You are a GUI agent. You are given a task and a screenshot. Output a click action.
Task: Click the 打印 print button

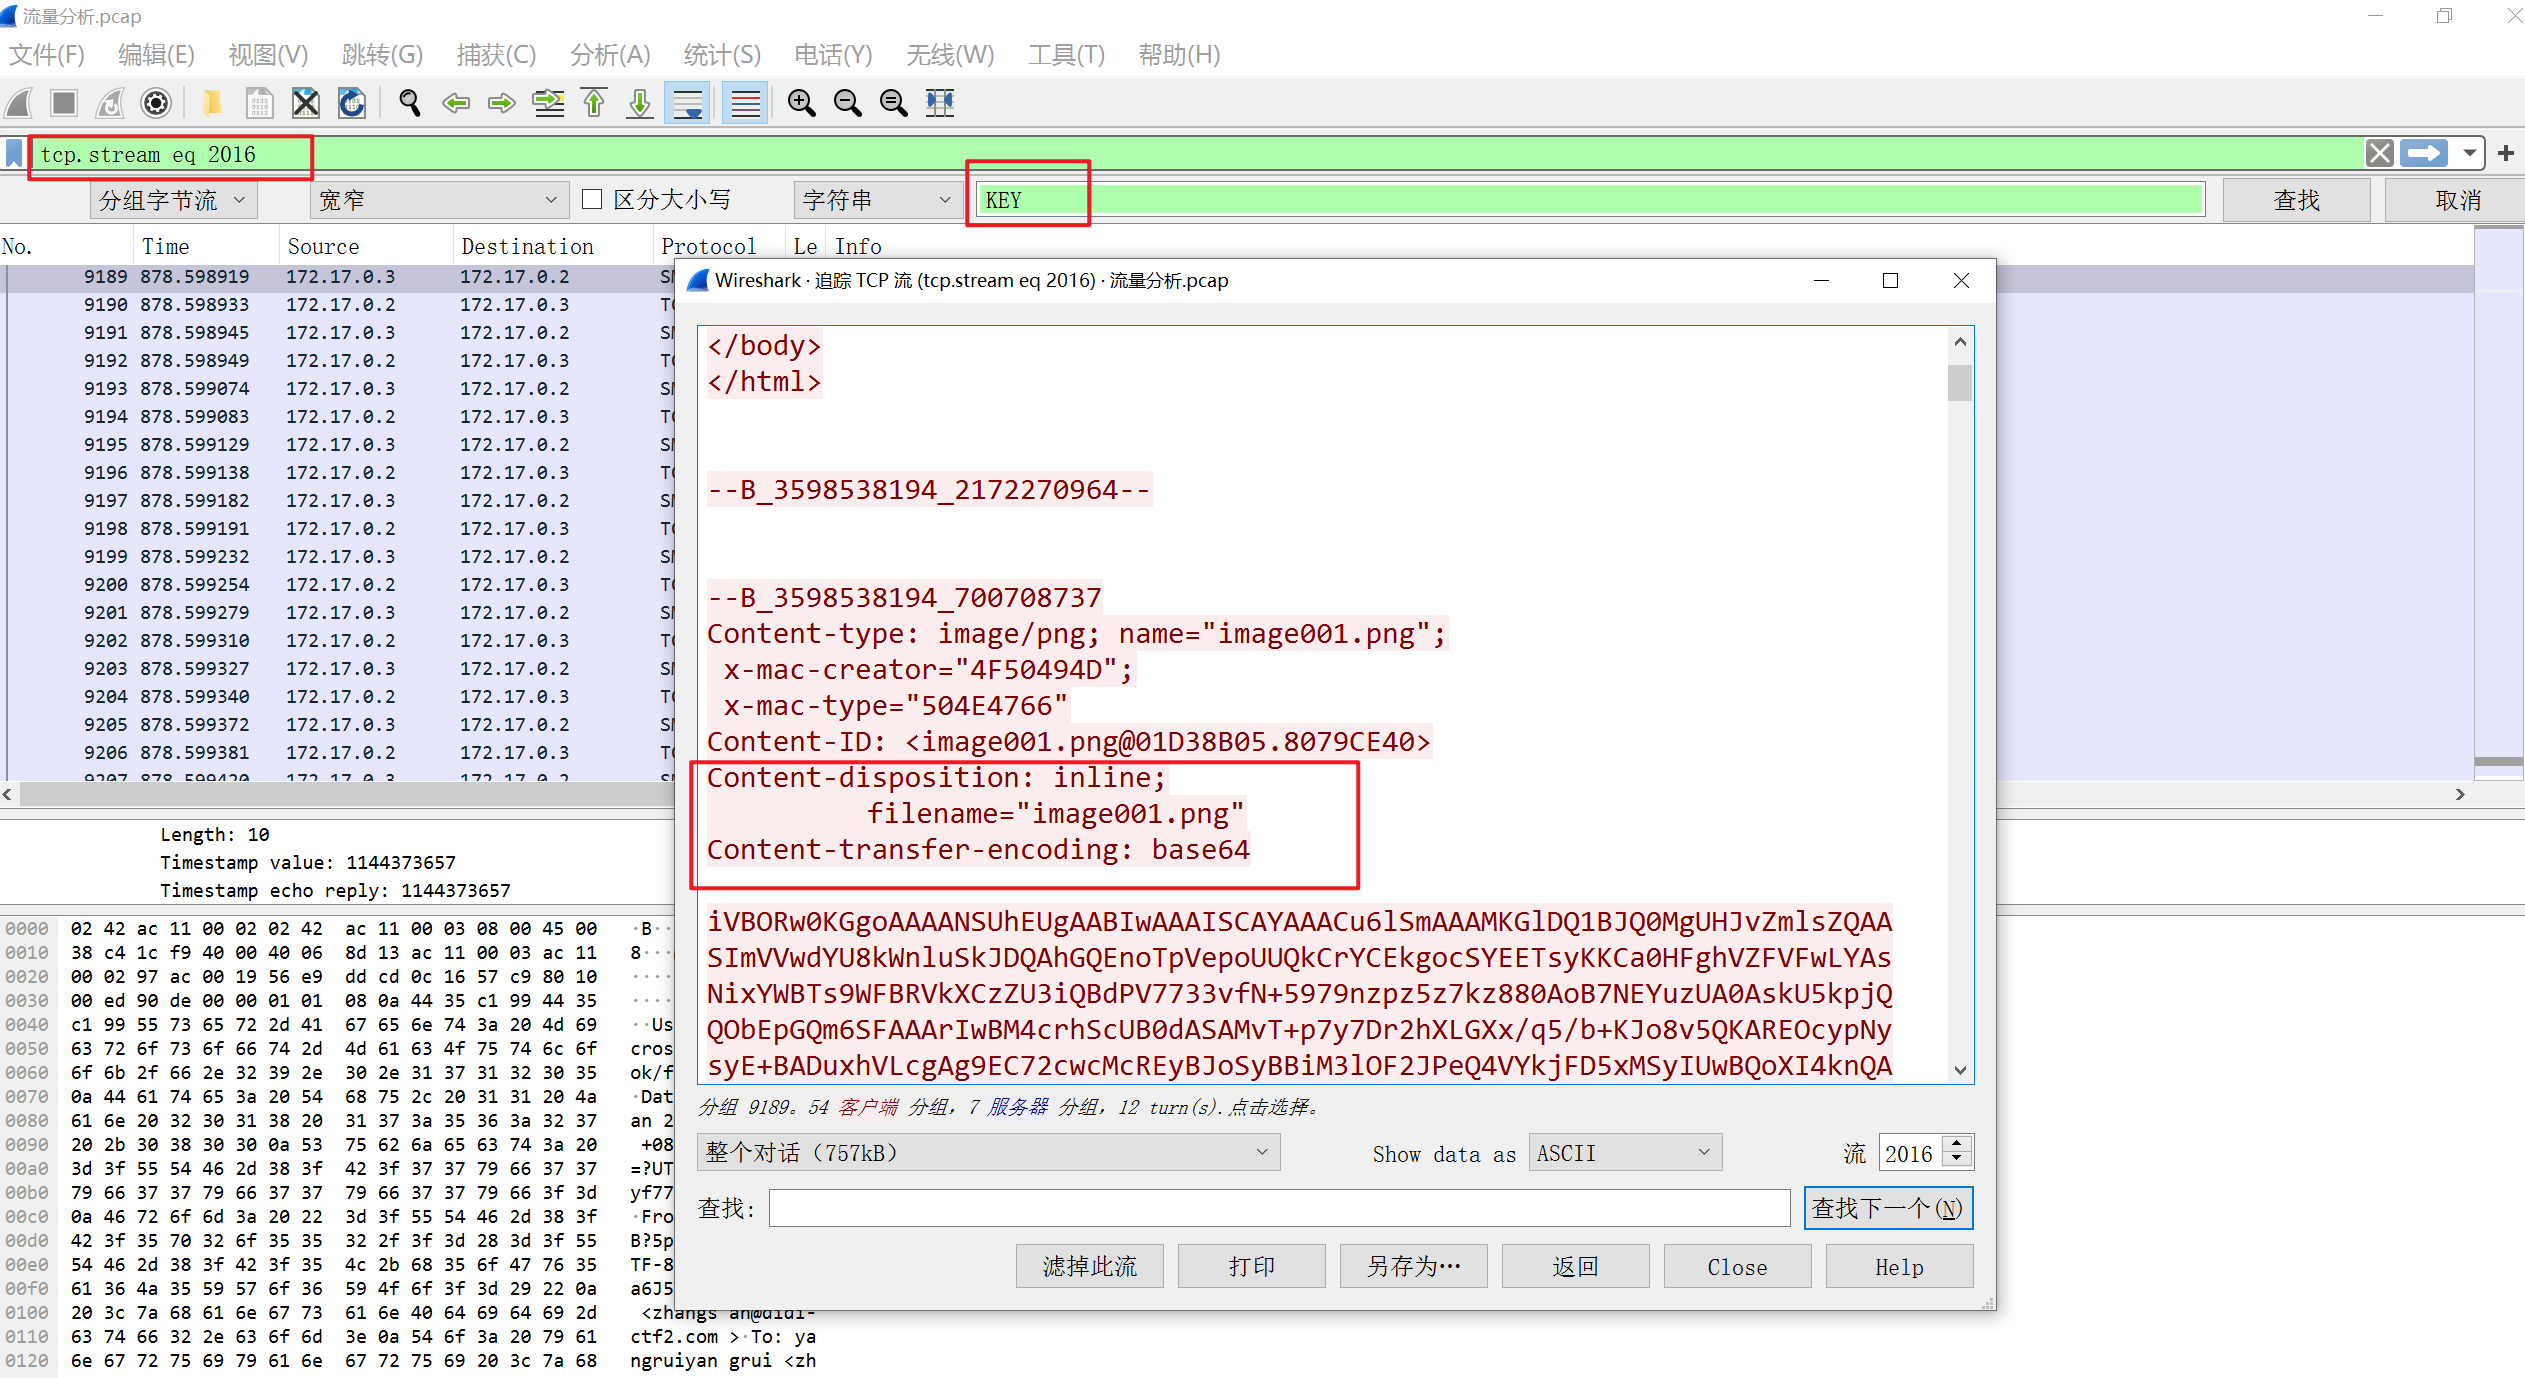coord(1251,1266)
